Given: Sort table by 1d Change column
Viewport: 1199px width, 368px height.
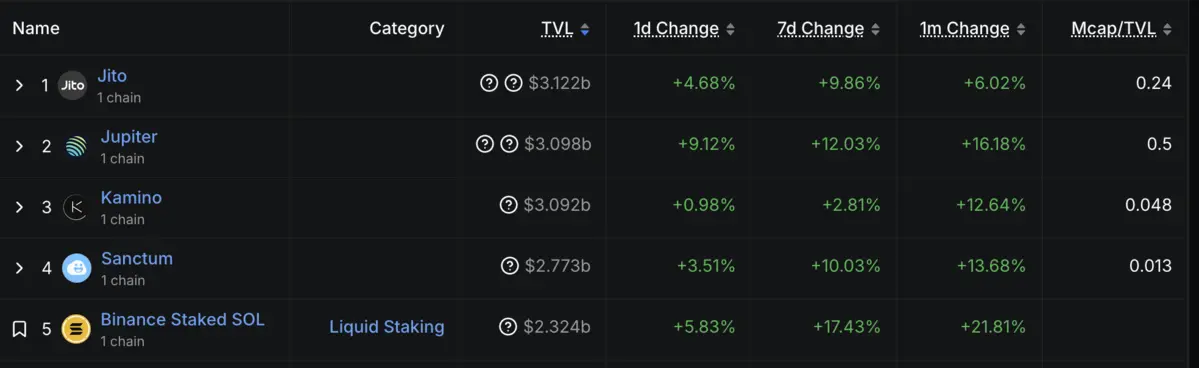Looking at the screenshot, I should coord(684,29).
